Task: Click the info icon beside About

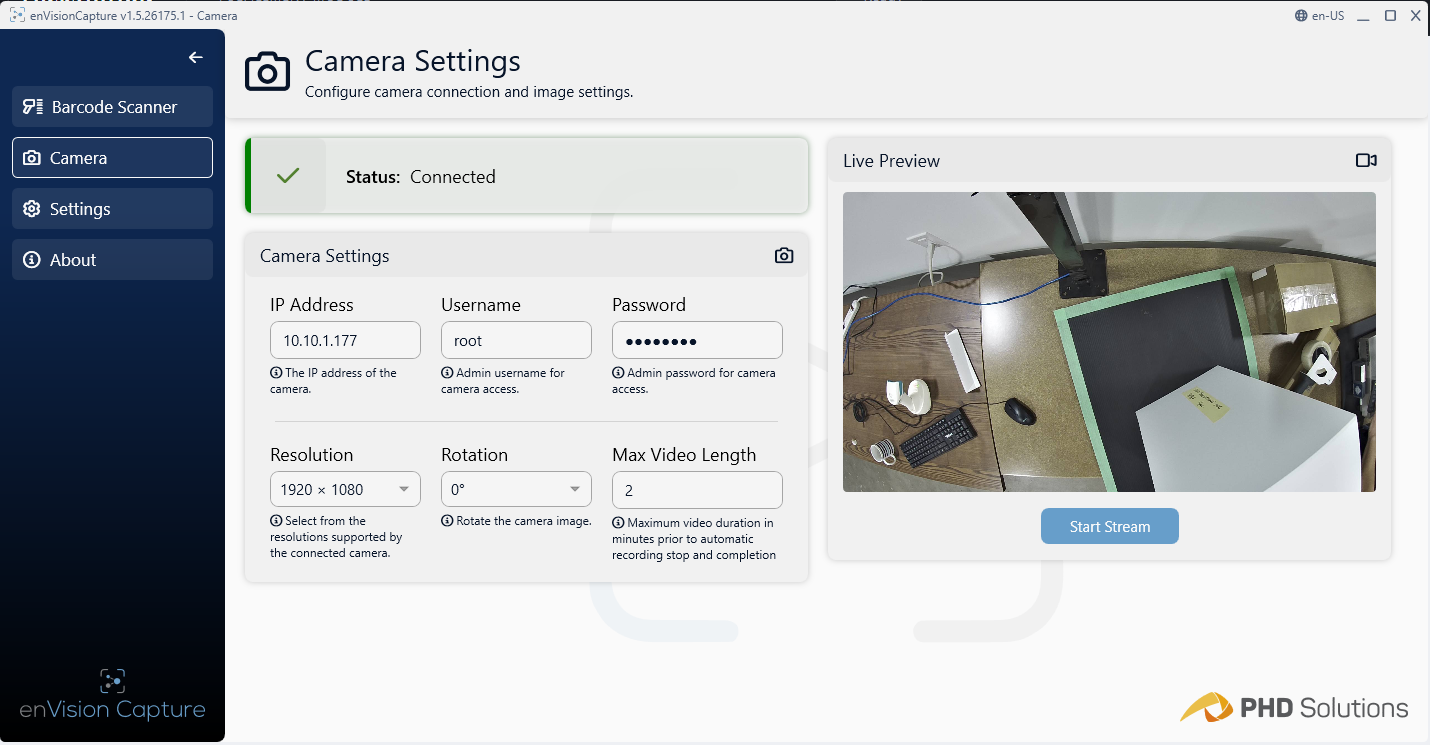Action: [x=32, y=260]
